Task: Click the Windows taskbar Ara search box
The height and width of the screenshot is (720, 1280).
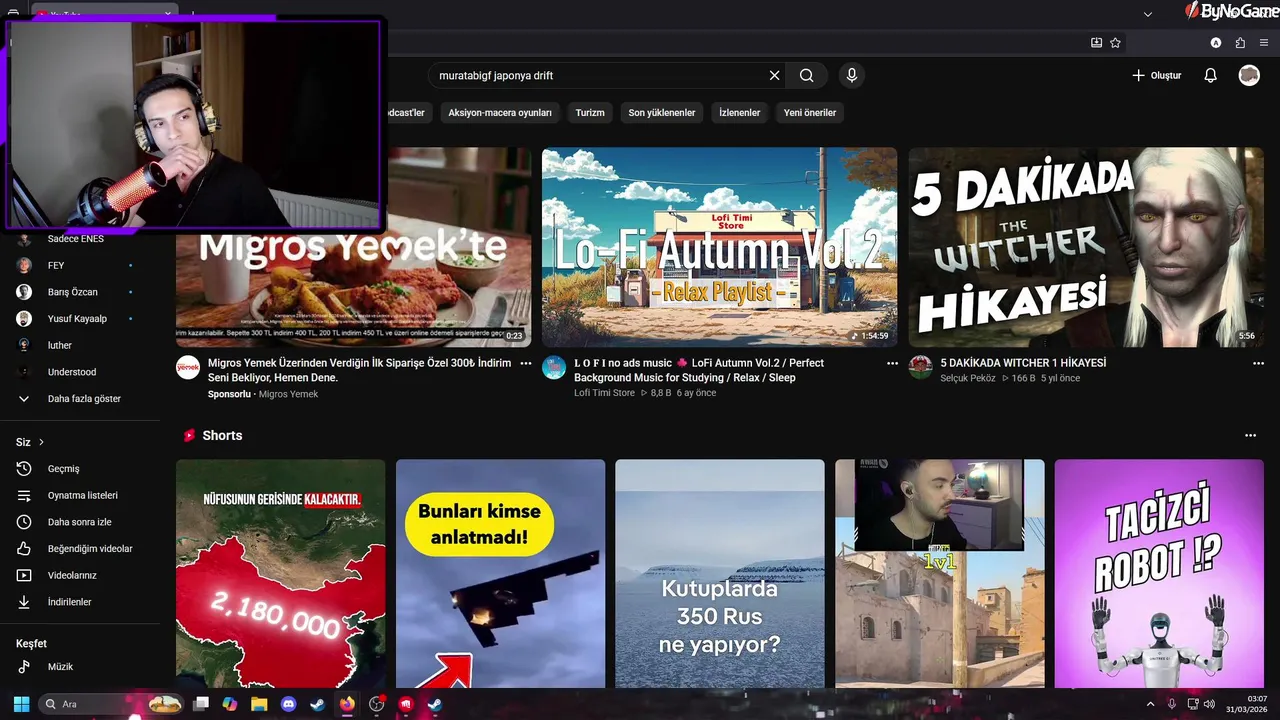Action: (110, 704)
